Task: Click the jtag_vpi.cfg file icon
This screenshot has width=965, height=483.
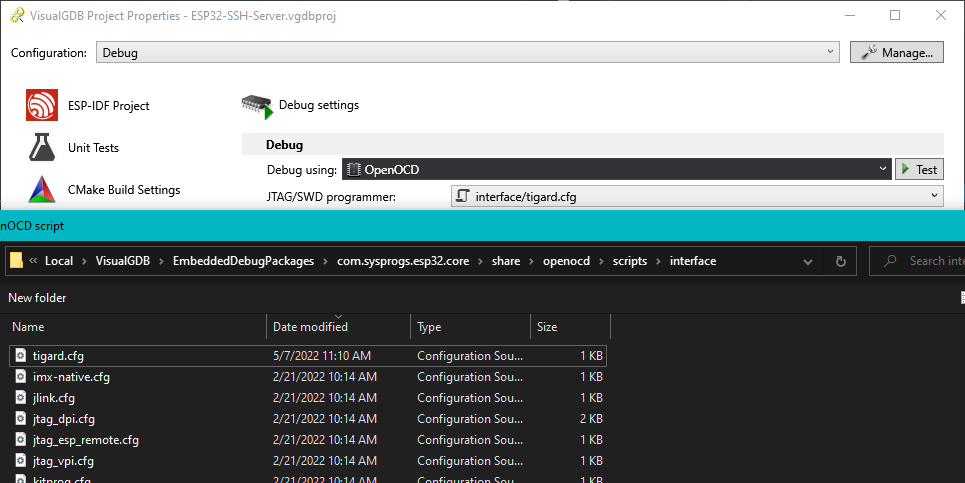Action: click(21, 461)
